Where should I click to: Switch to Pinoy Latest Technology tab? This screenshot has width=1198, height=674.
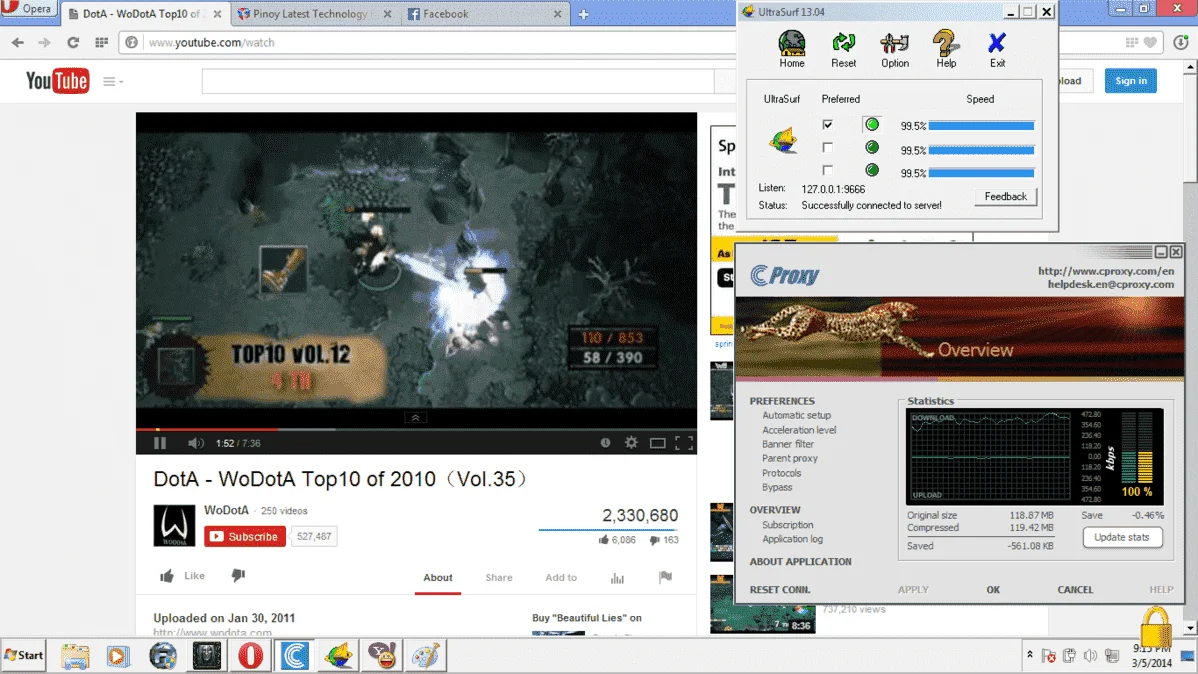[314, 14]
